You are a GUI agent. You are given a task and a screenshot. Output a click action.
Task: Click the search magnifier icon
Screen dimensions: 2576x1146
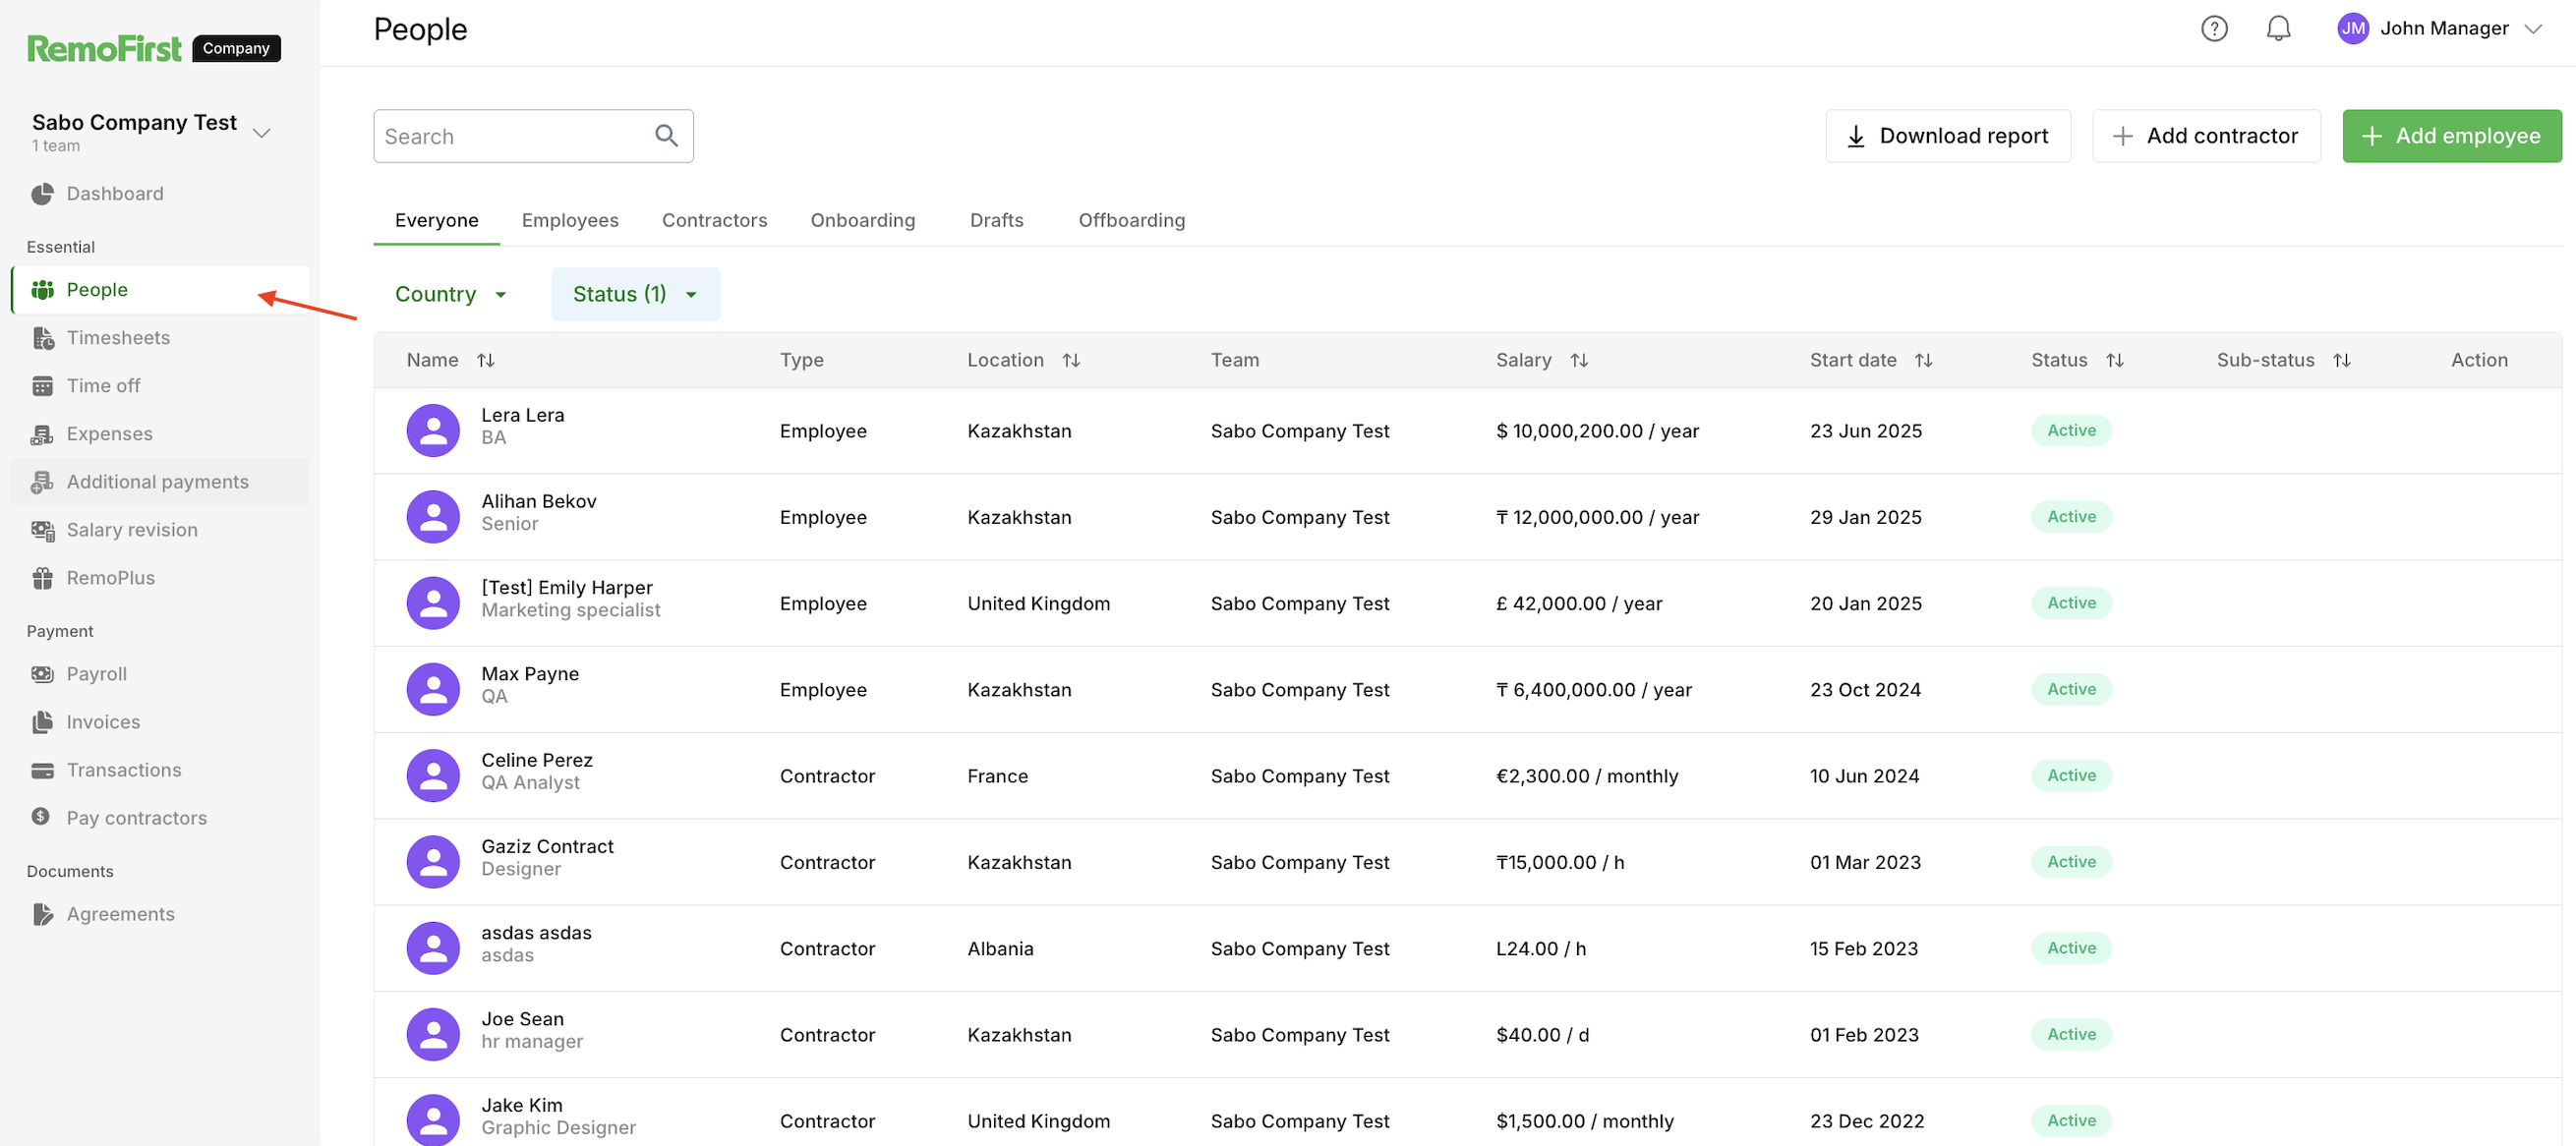click(x=666, y=136)
